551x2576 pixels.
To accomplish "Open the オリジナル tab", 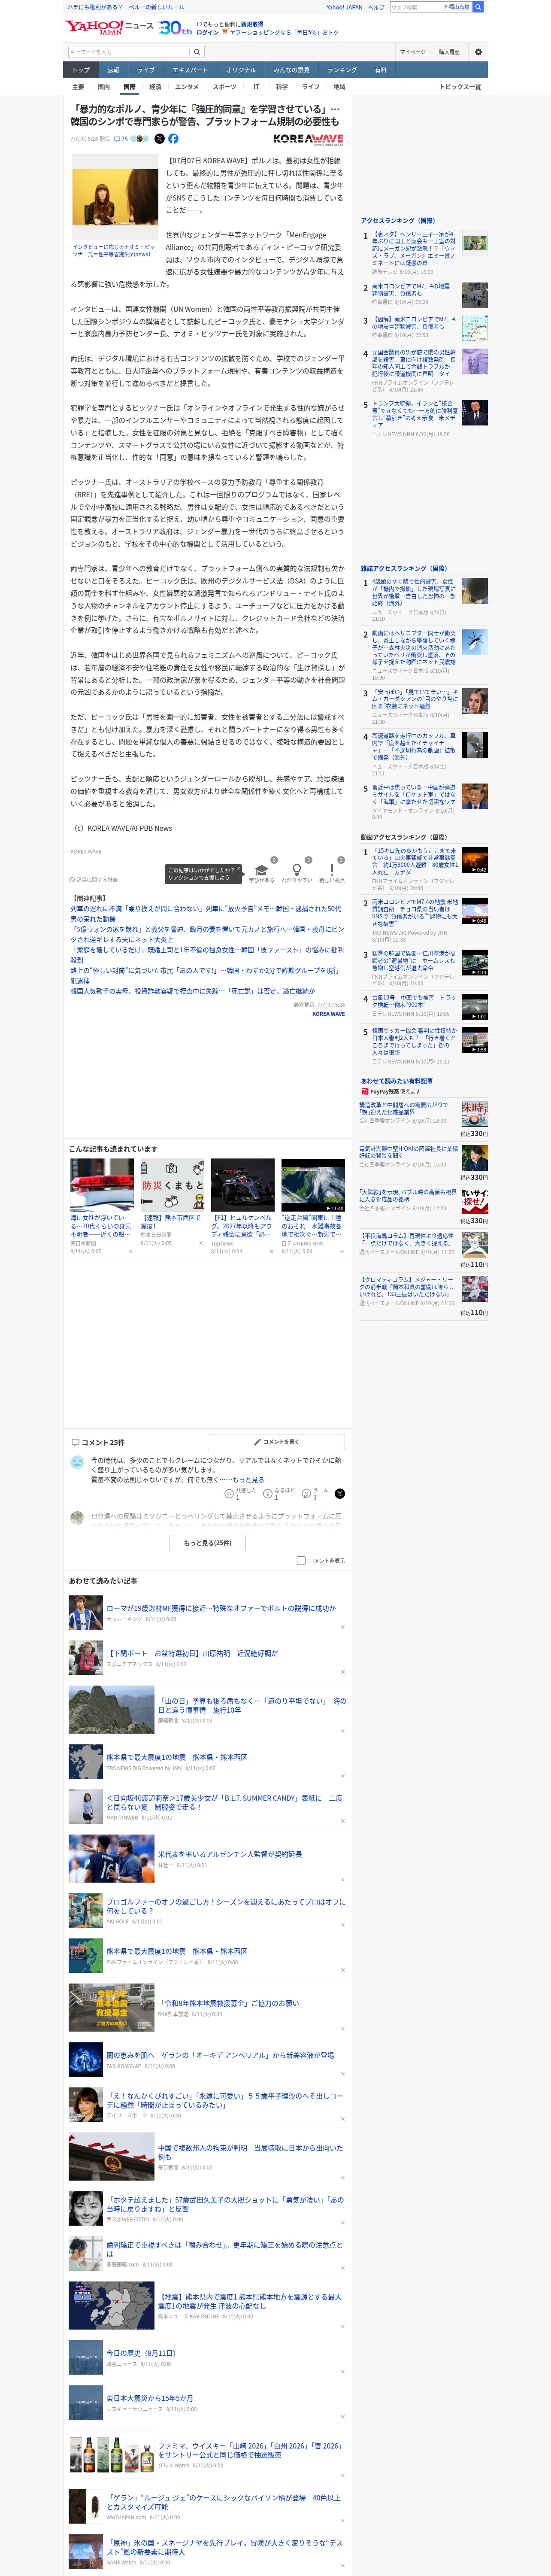I will tap(241, 70).
